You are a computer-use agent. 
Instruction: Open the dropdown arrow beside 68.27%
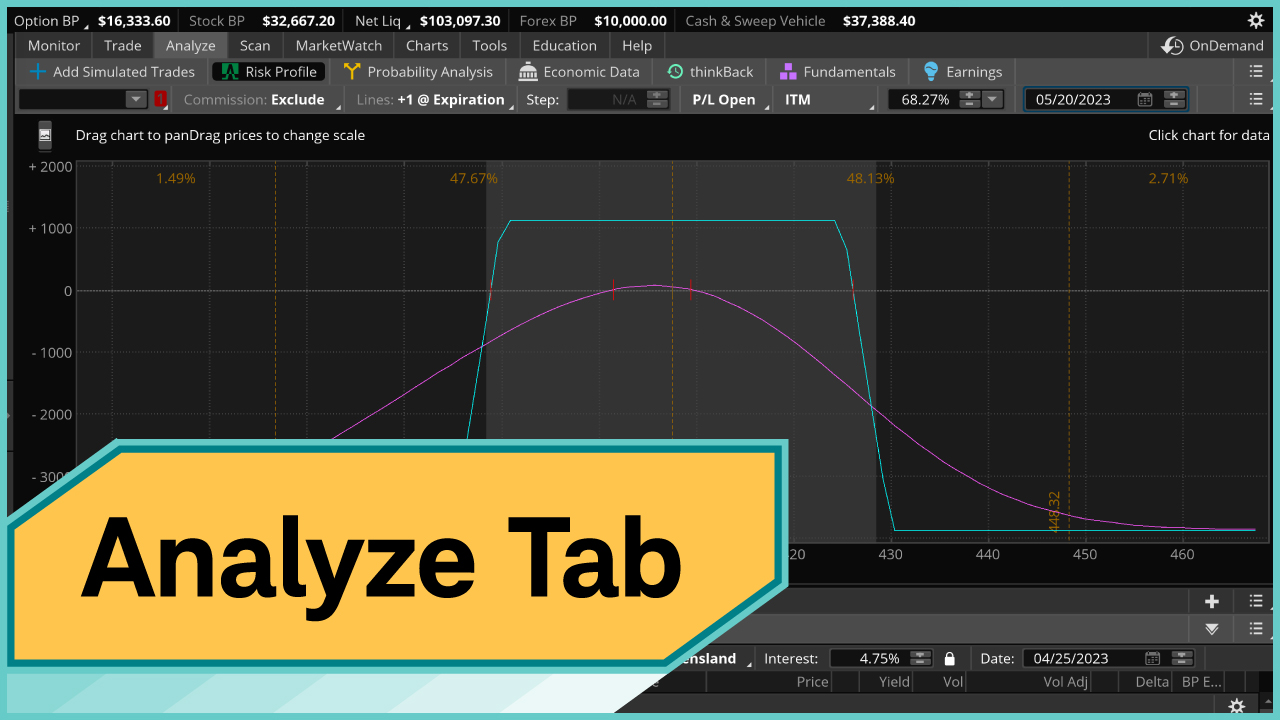click(x=992, y=99)
